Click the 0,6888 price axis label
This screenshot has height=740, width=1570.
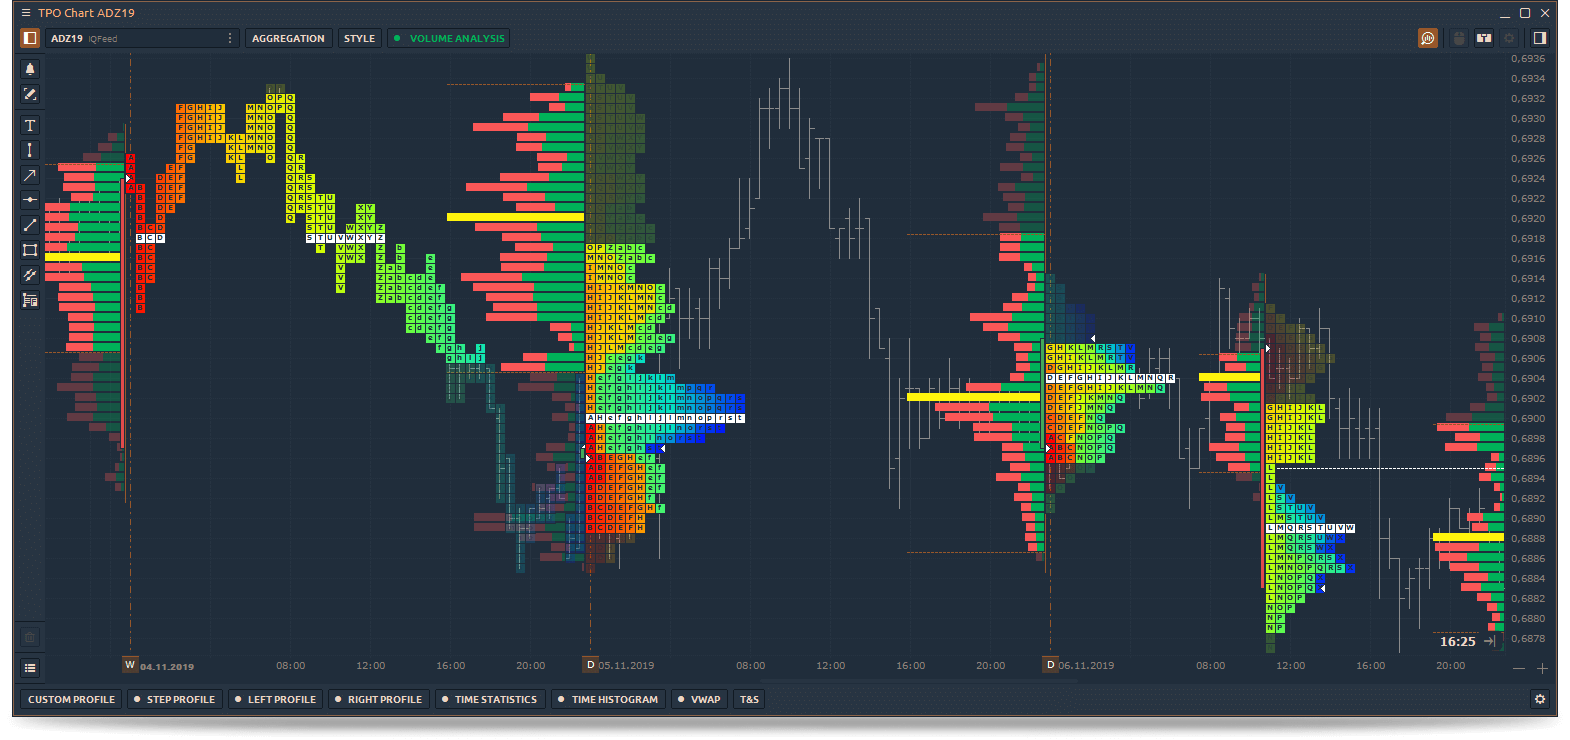pos(1527,539)
